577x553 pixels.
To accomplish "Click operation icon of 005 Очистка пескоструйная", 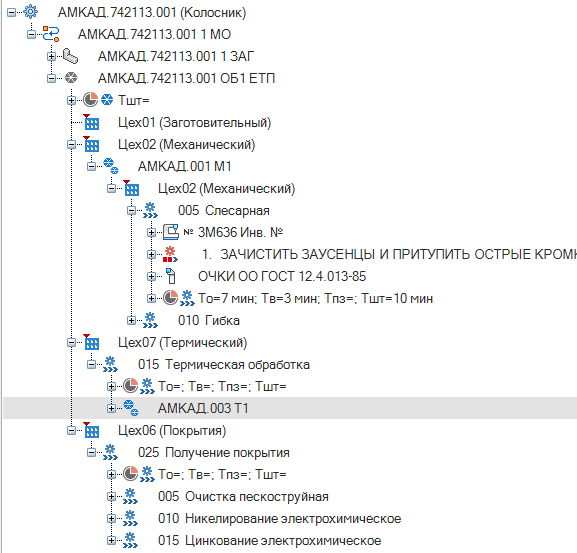I will tap(130, 496).
